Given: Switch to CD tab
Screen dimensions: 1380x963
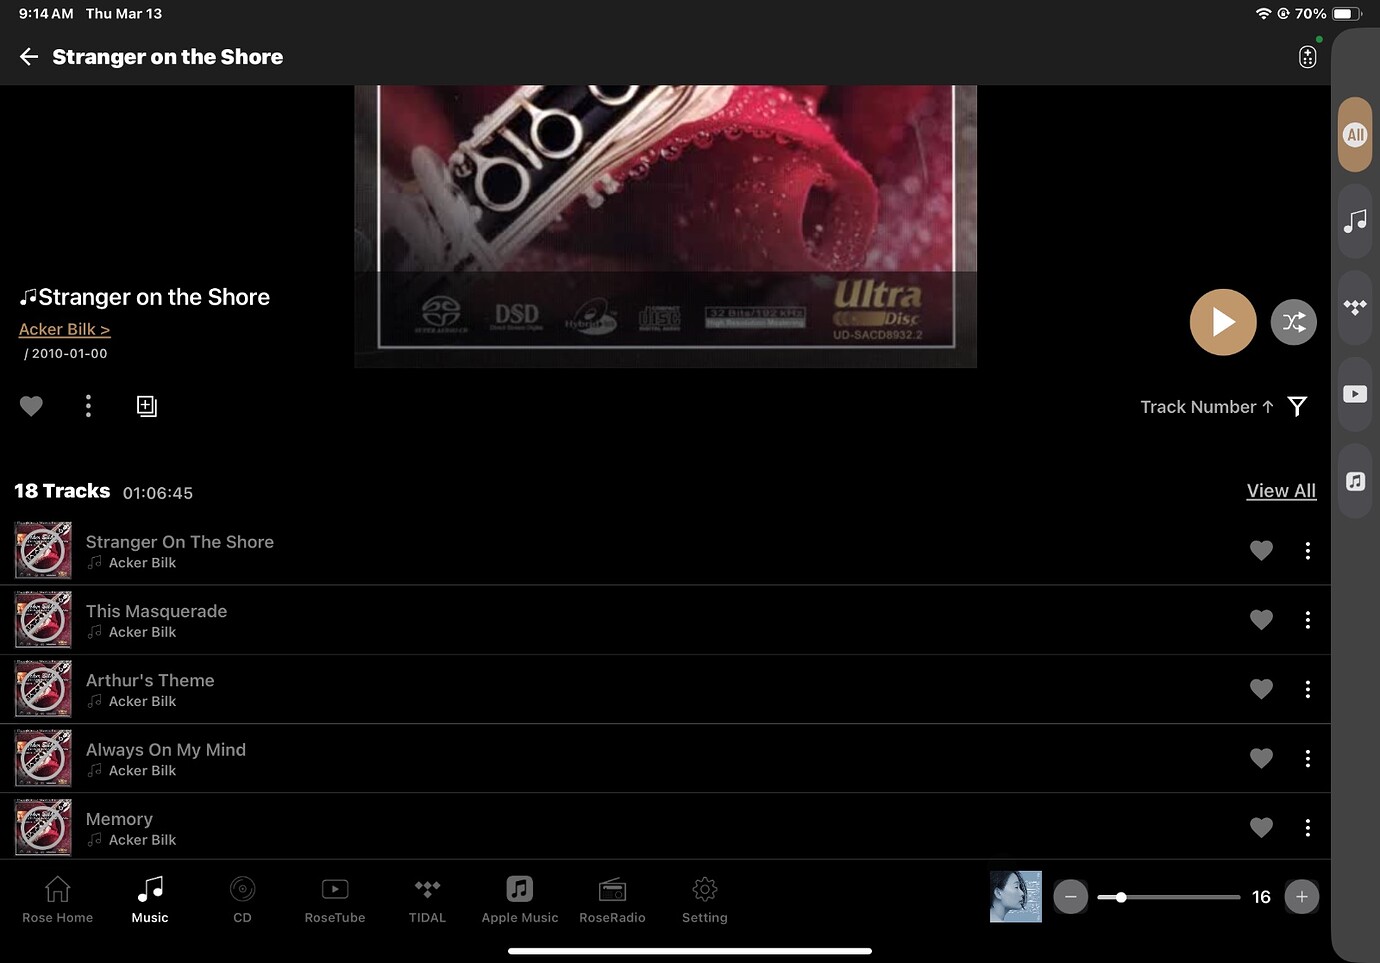Looking at the screenshot, I should 242,899.
